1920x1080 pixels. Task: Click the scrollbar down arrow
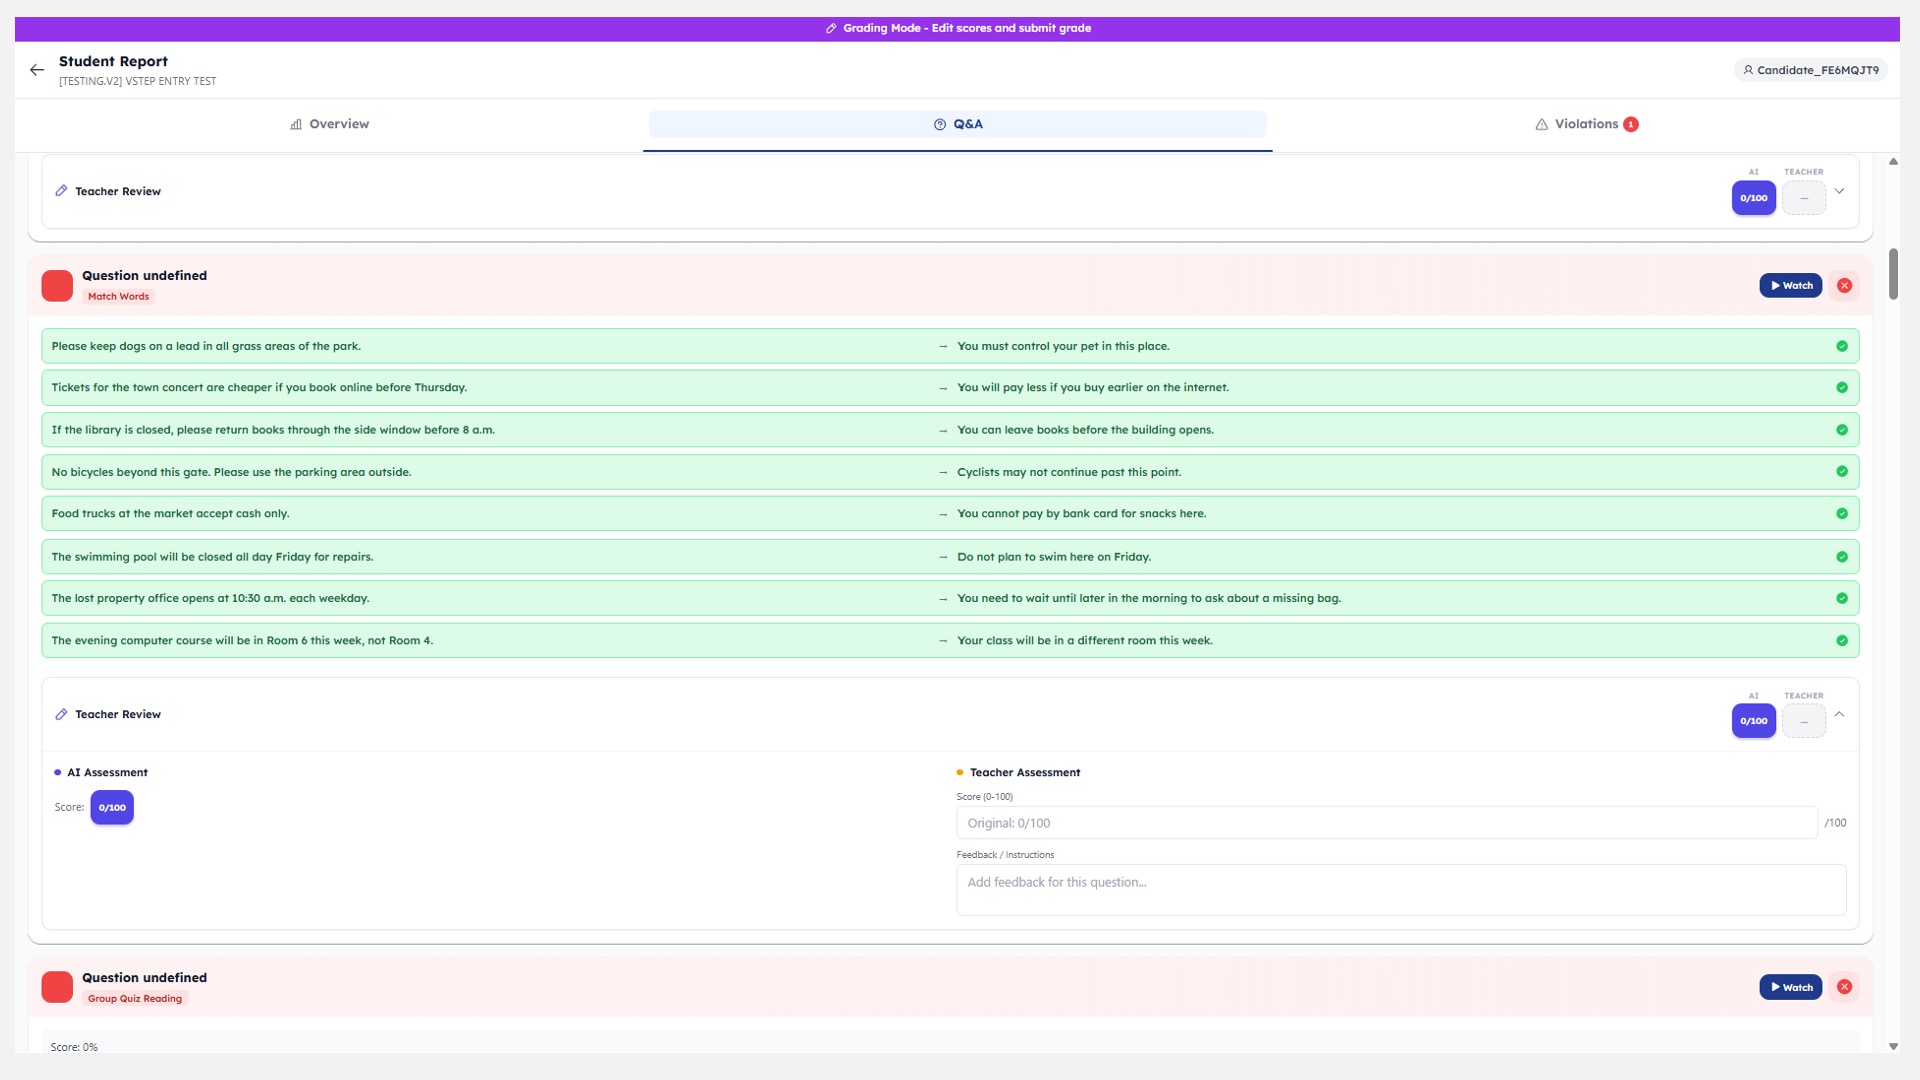pyautogui.click(x=1892, y=1046)
